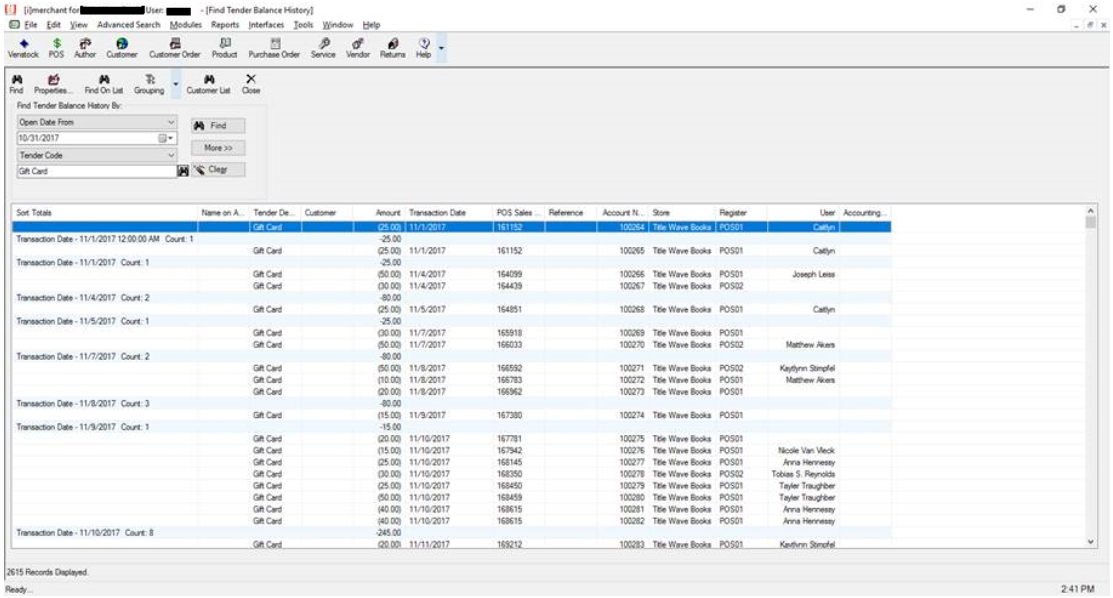Image resolution: width=1113 pixels, height=598 pixels.
Task: Click the Accounting... column header
Action: tap(865, 213)
